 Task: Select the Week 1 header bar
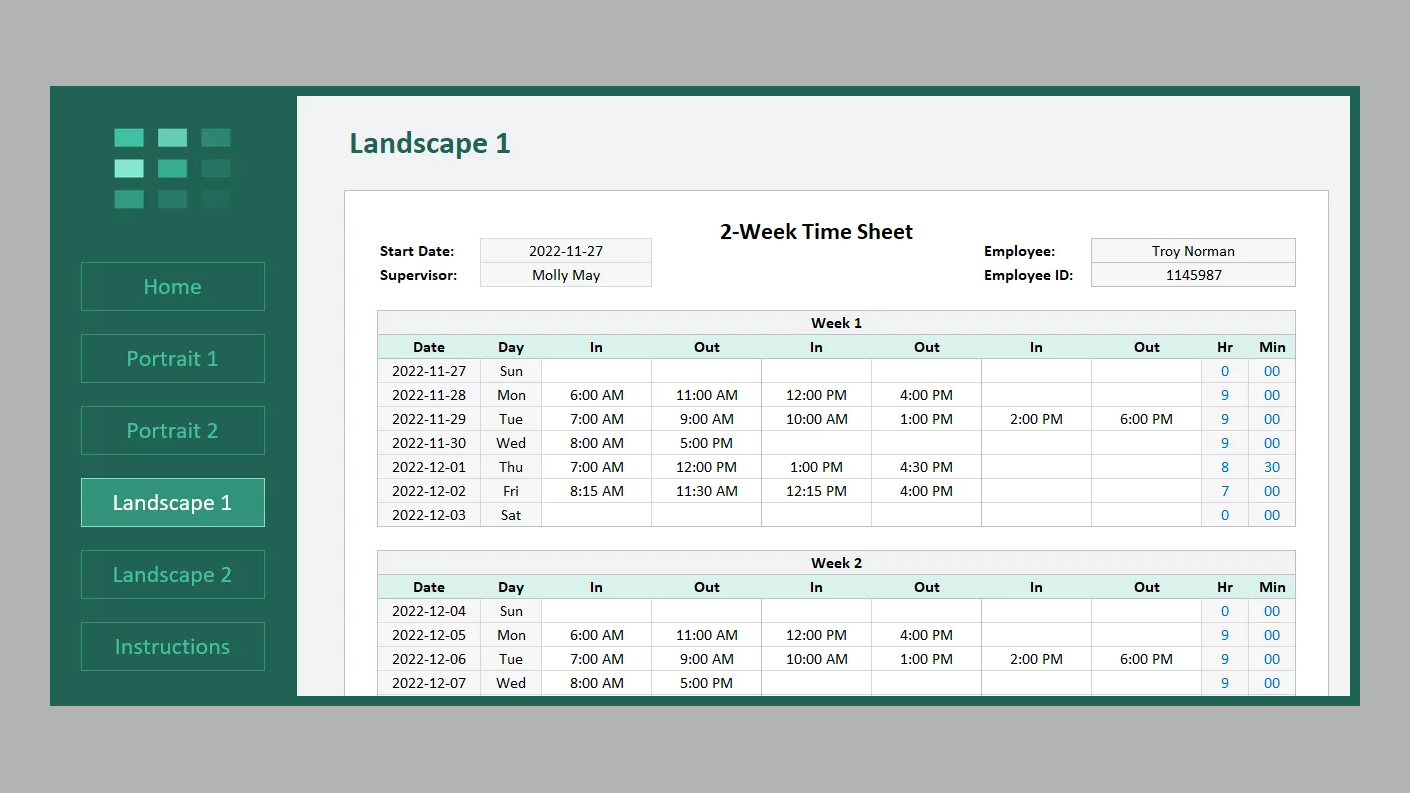pos(836,323)
